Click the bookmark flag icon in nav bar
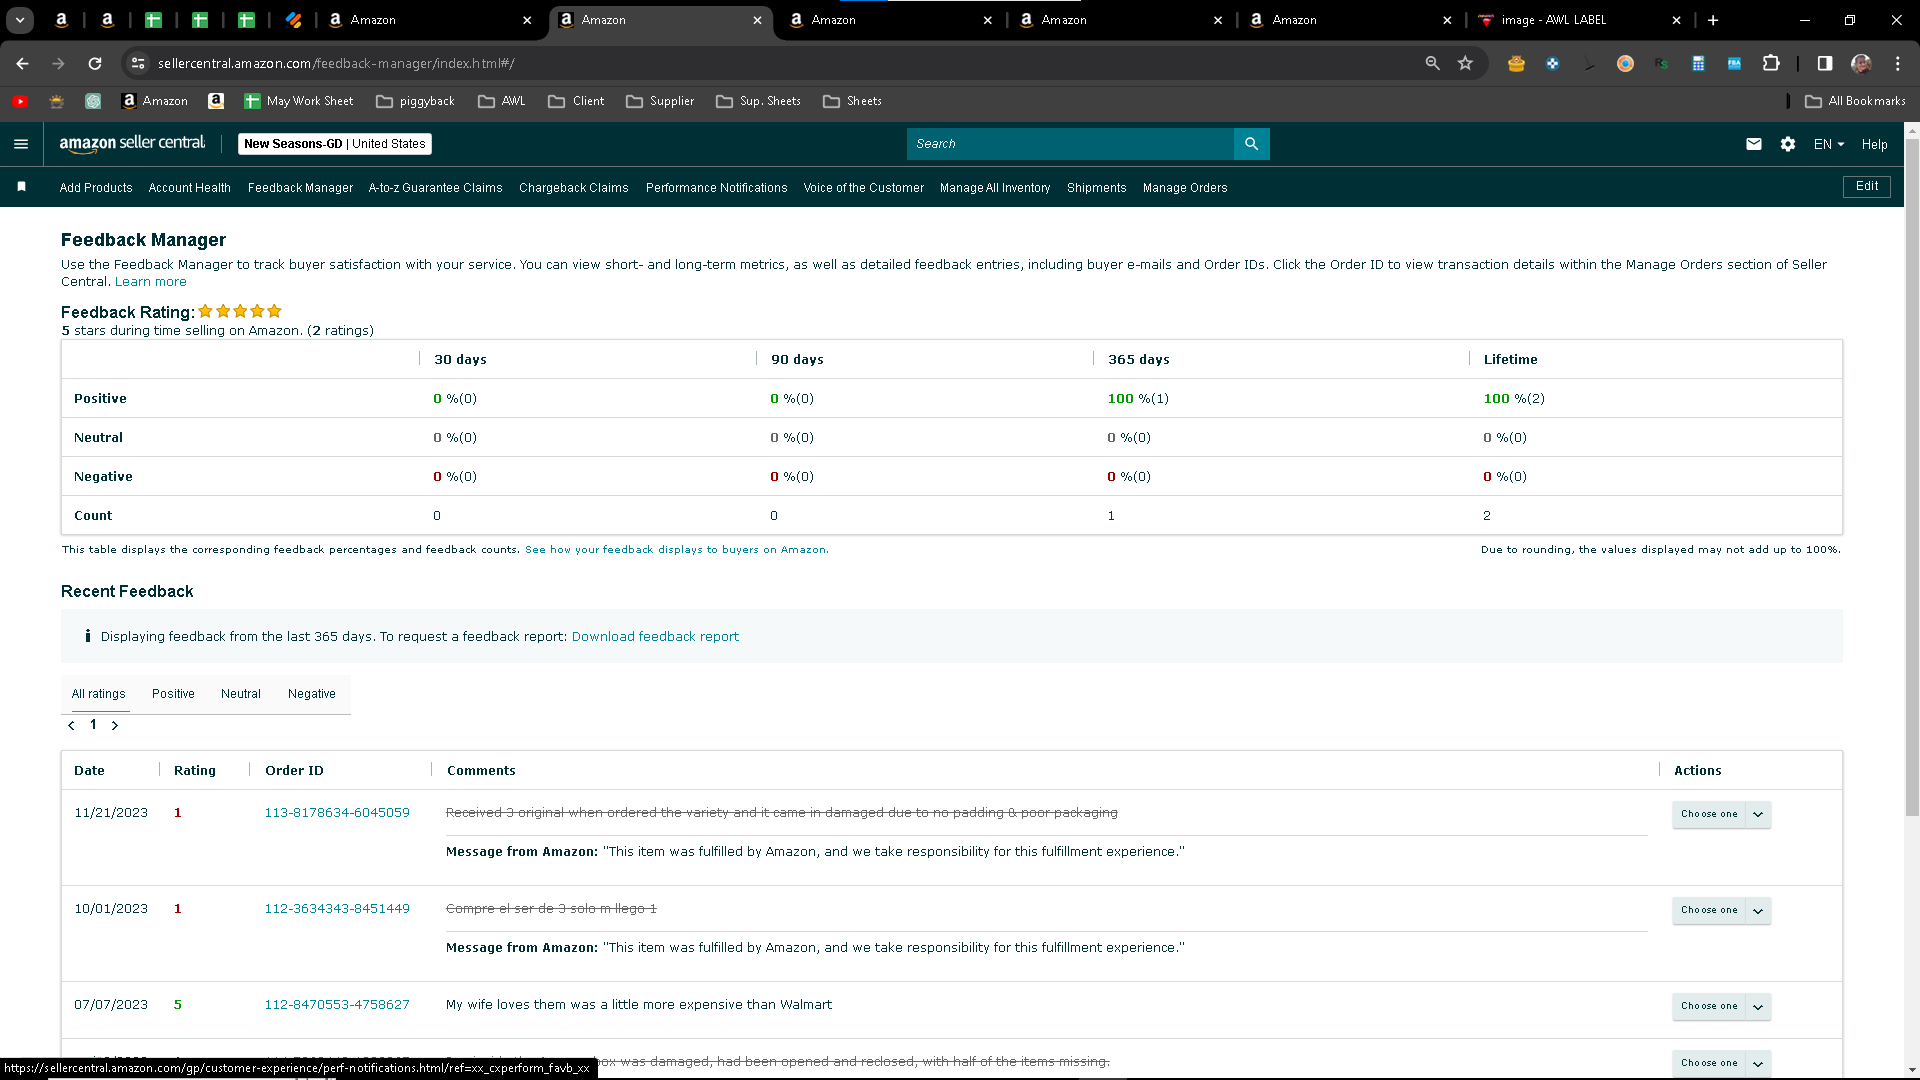The height and width of the screenshot is (1080, 1920). click(x=22, y=187)
